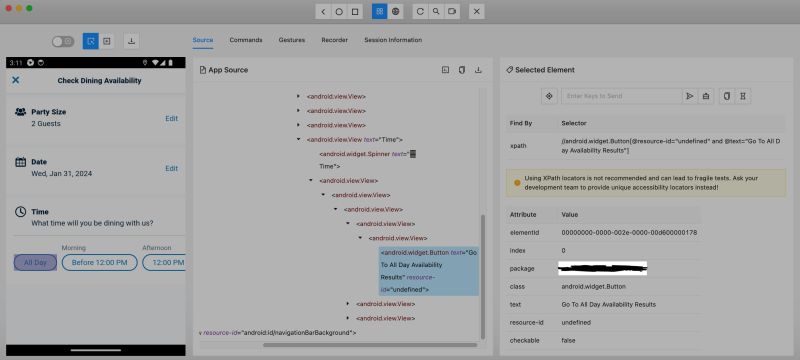Copy selected element attributes to clipboard
This screenshot has width=800, height=360.
coord(727,96)
